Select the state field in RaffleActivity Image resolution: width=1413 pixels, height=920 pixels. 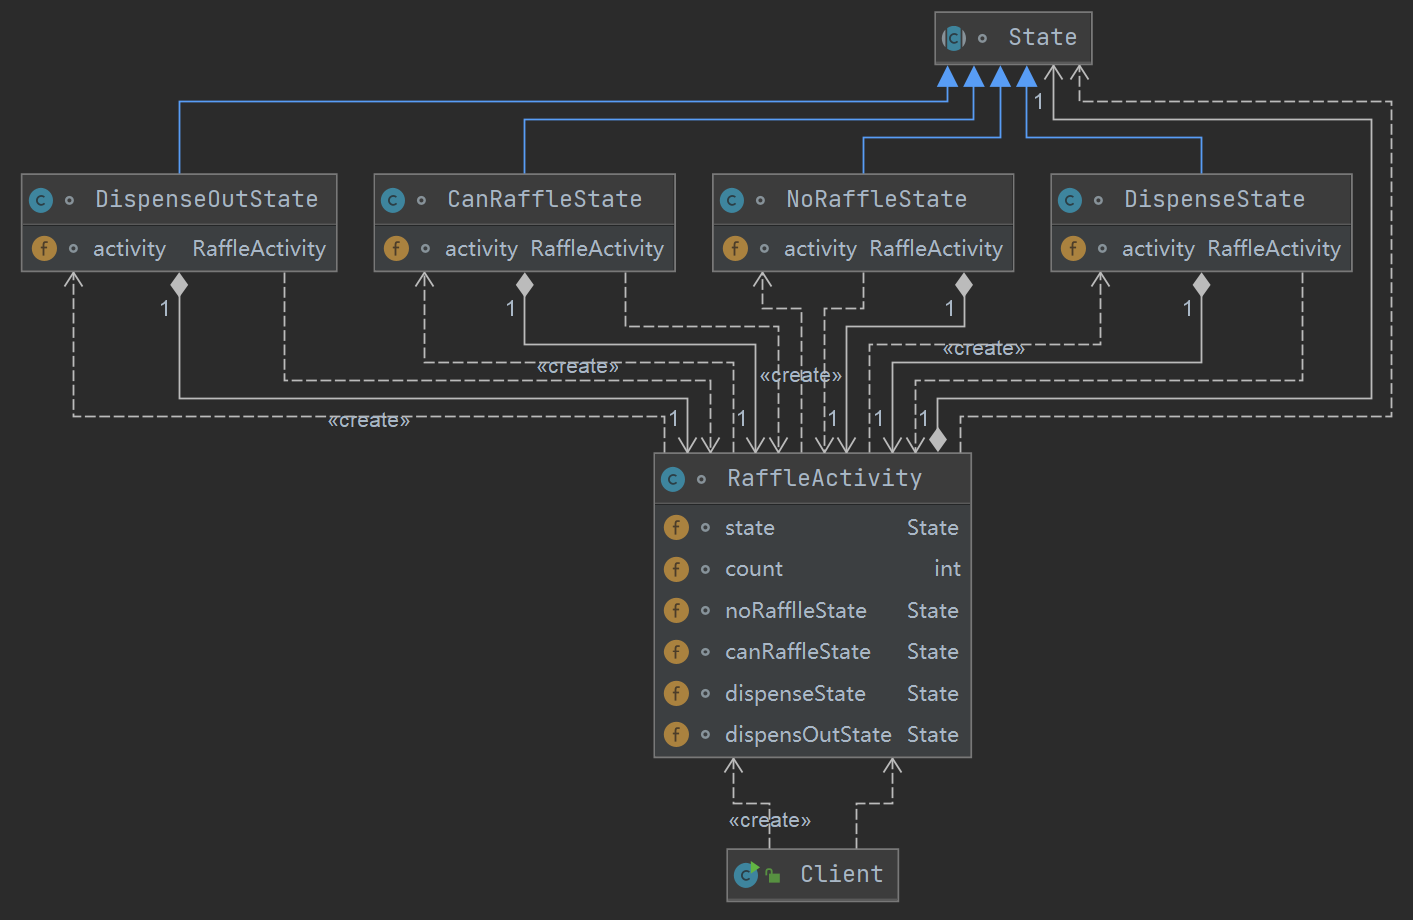pos(749,528)
